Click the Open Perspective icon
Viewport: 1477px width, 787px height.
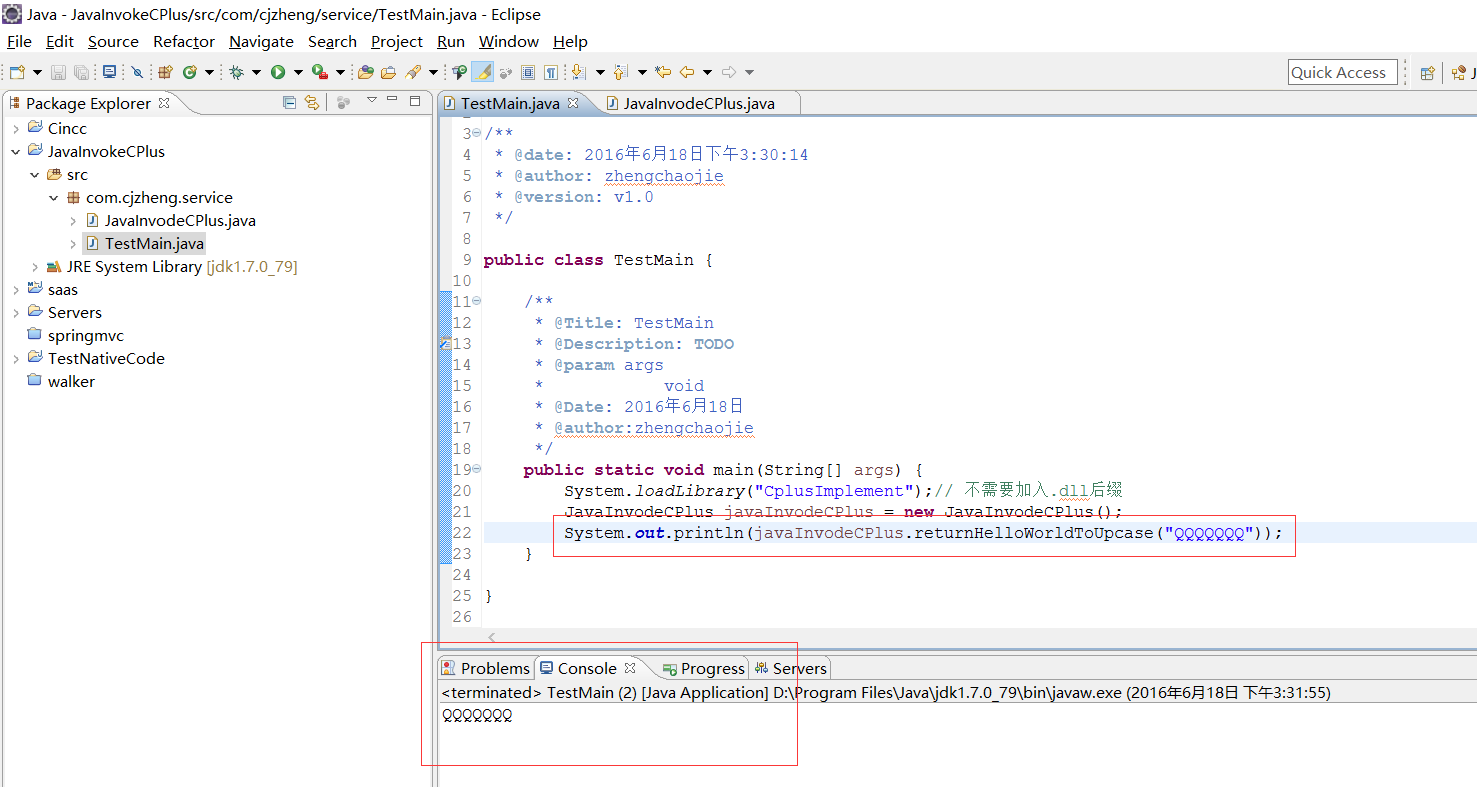pyautogui.click(x=1428, y=72)
